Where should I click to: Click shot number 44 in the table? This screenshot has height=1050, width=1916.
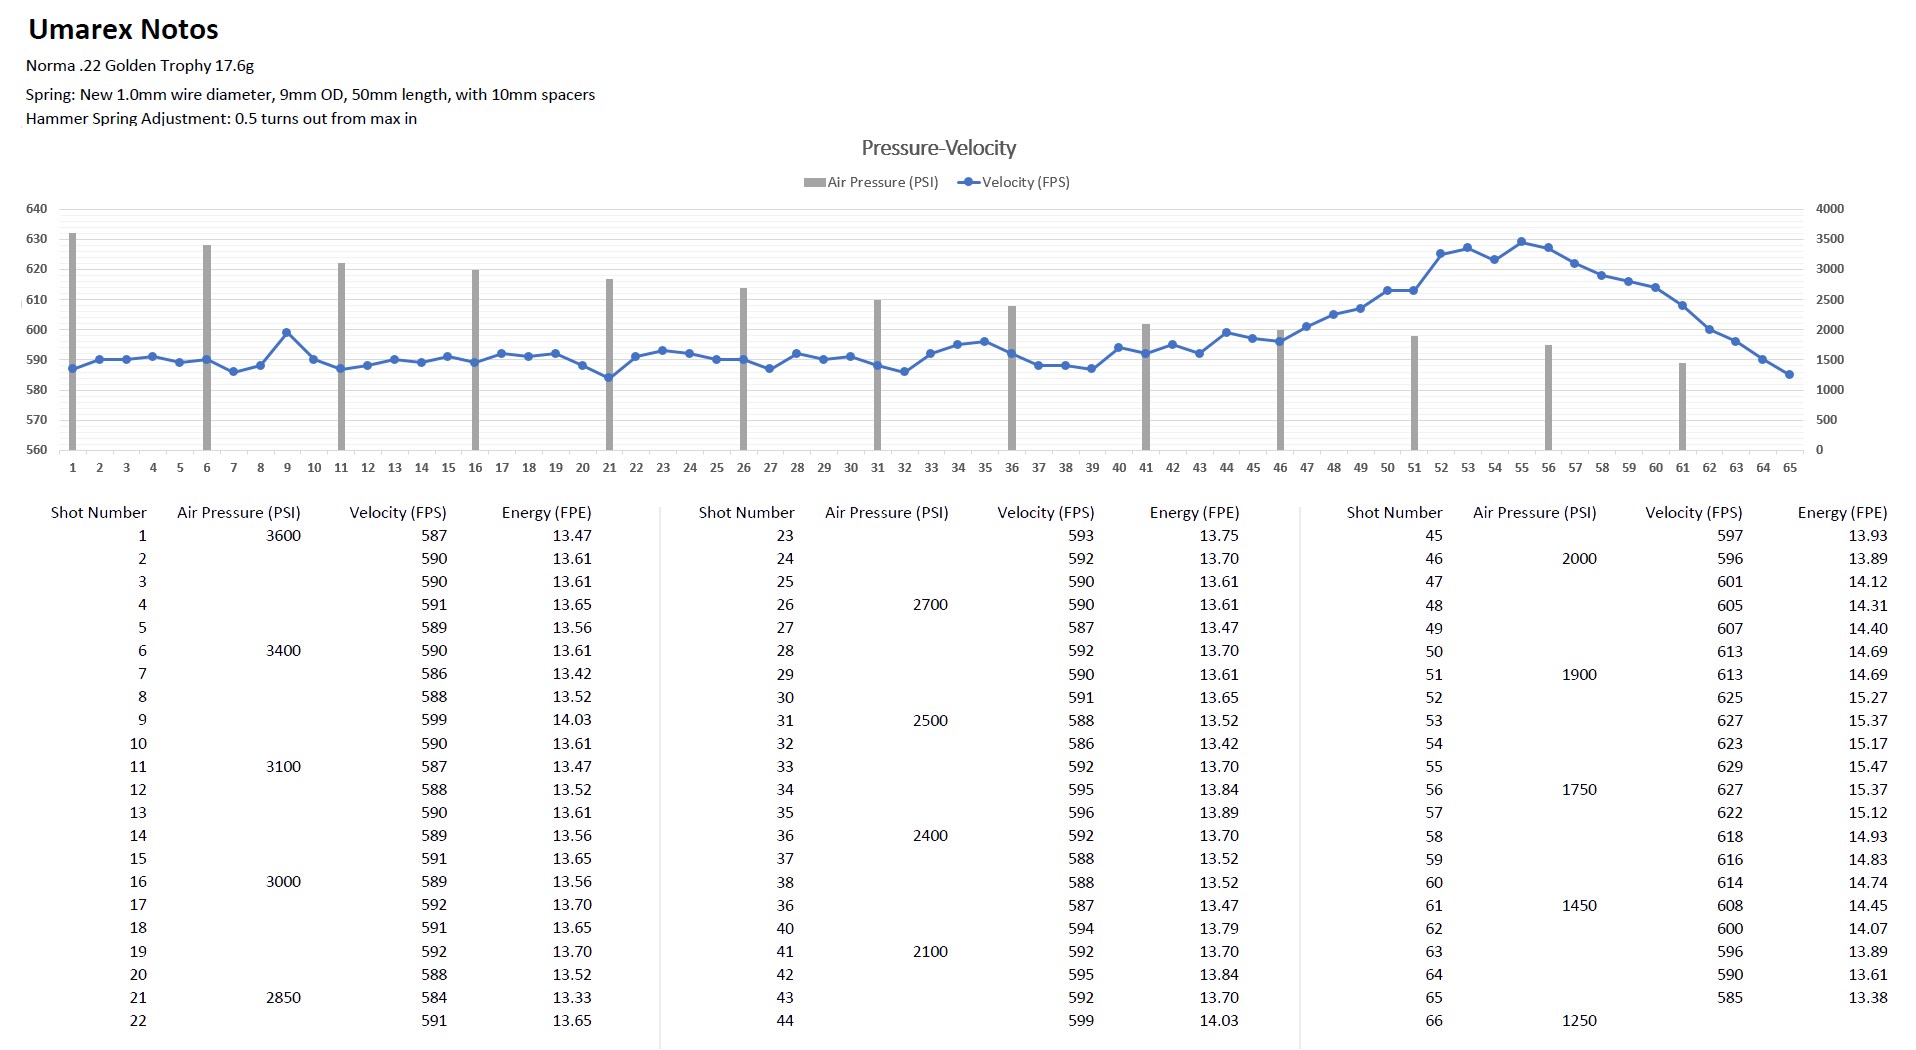pos(785,1021)
